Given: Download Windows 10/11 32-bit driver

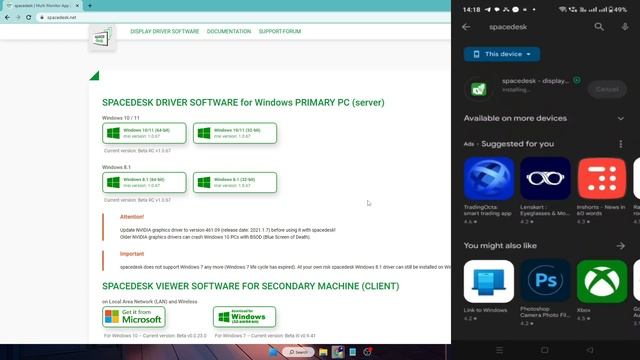Looking at the screenshot, I should (235, 133).
